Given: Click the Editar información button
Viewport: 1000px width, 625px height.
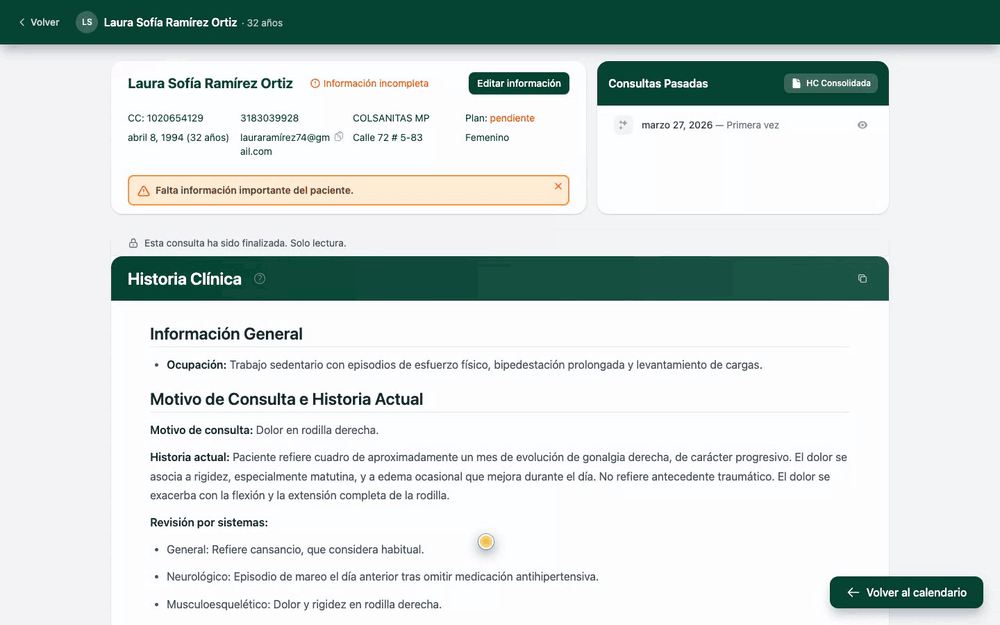Looking at the screenshot, I should tap(518, 84).
